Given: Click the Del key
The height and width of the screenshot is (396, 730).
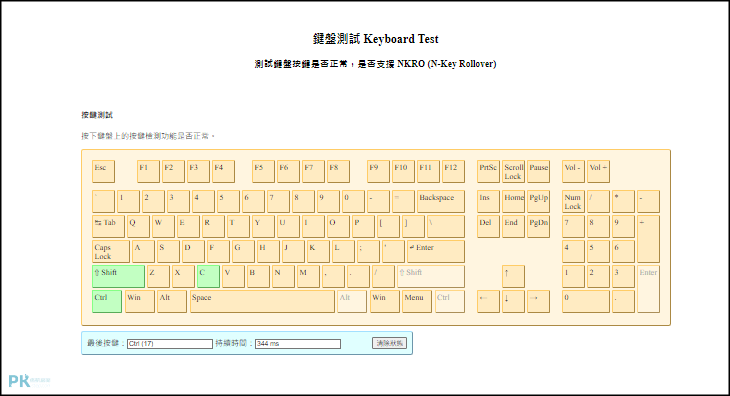Looking at the screenshot, I should (x=488, y=227).
